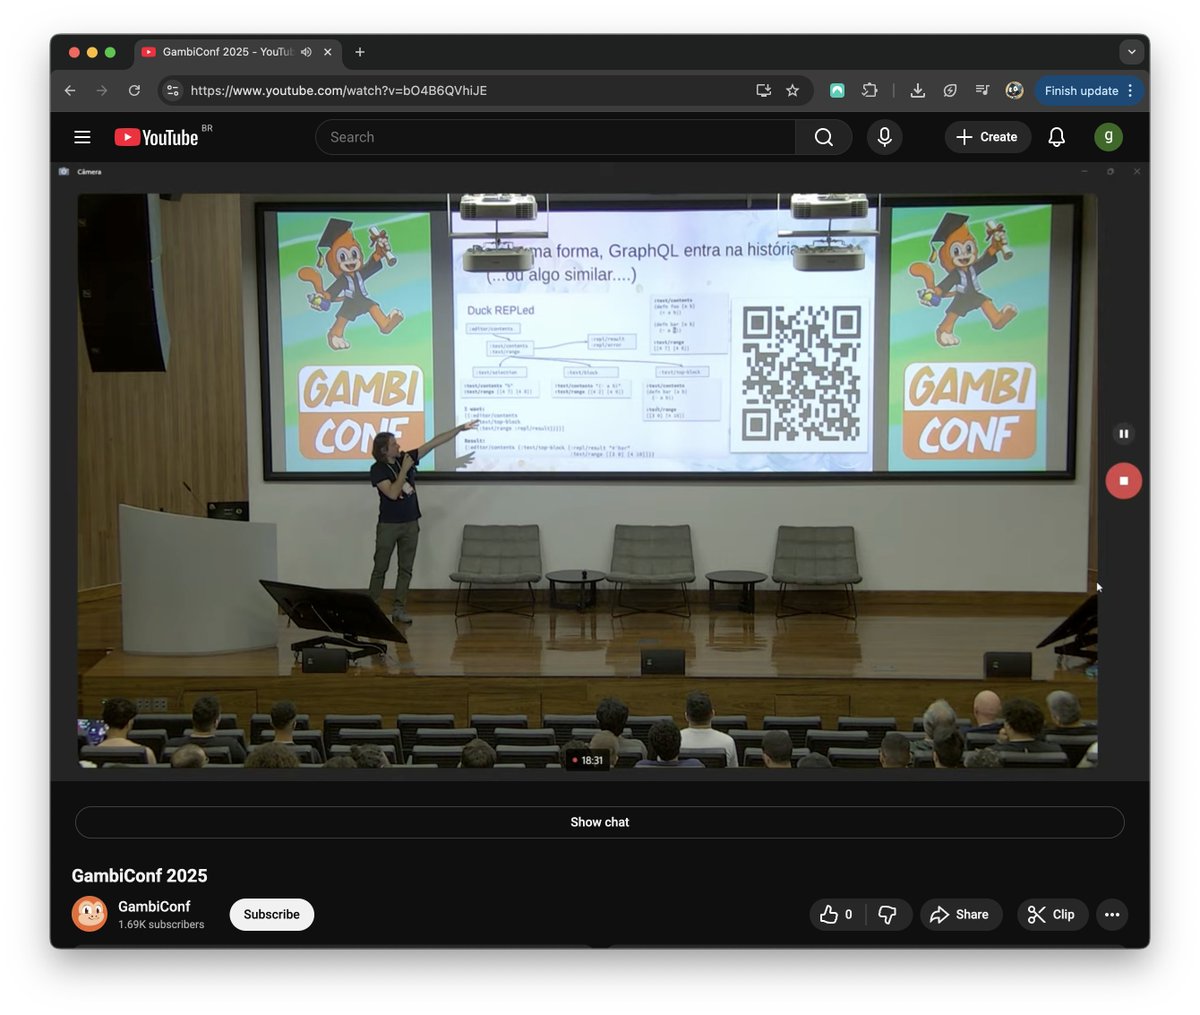
Task: Reload the YouTube page
Action: pos(134,90)
